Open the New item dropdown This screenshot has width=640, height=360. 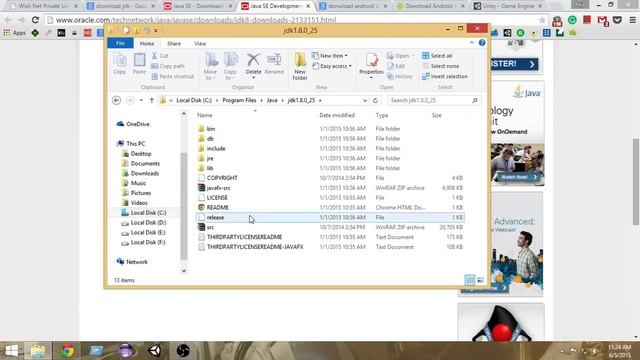tap(330, 56)
